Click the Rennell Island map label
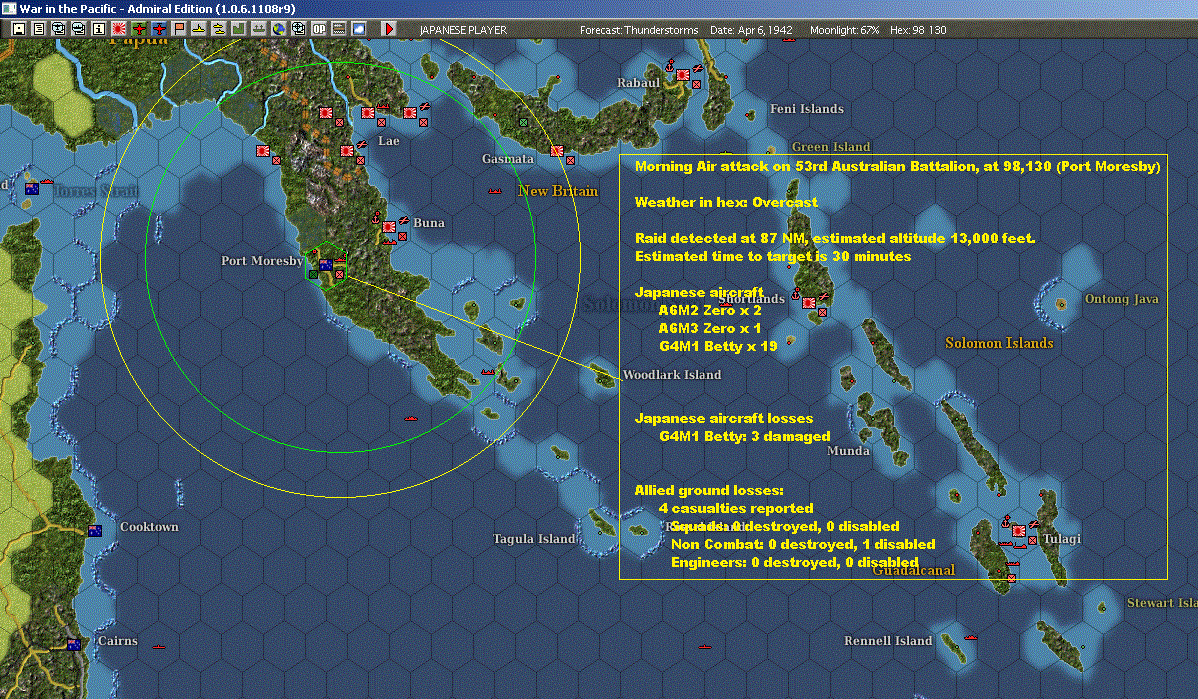 click(888, 640)
